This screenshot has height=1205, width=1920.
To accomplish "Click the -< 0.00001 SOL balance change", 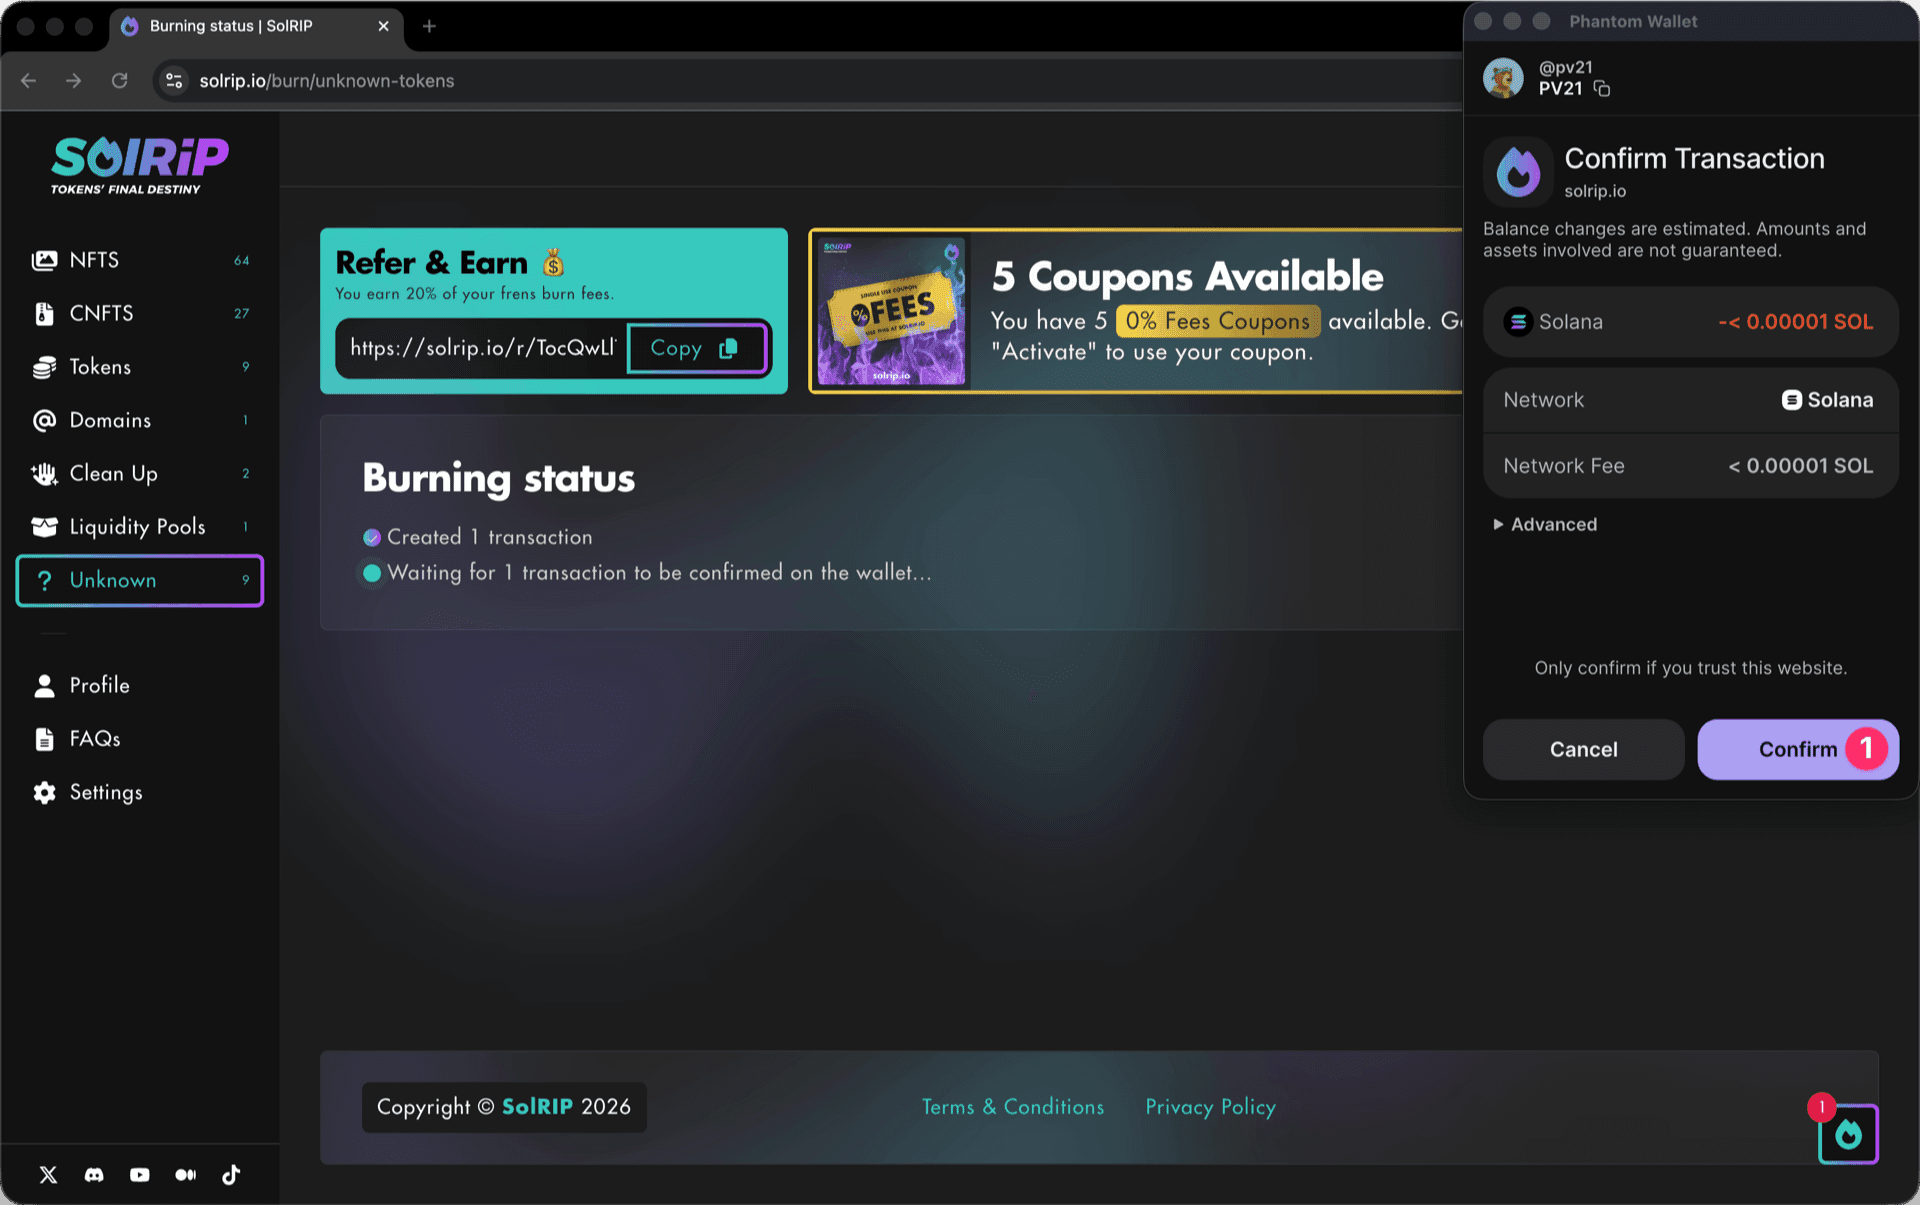I will (x=1795, y=322).
